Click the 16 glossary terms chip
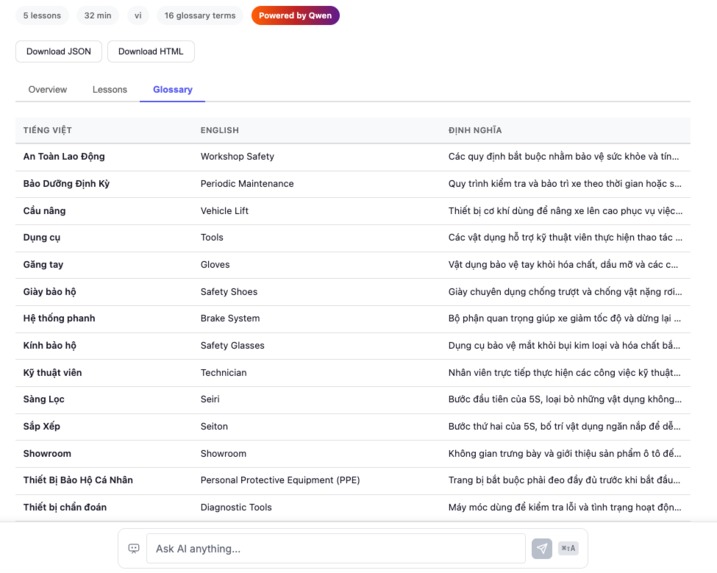717x573 pixels. (x=200, y=15)
